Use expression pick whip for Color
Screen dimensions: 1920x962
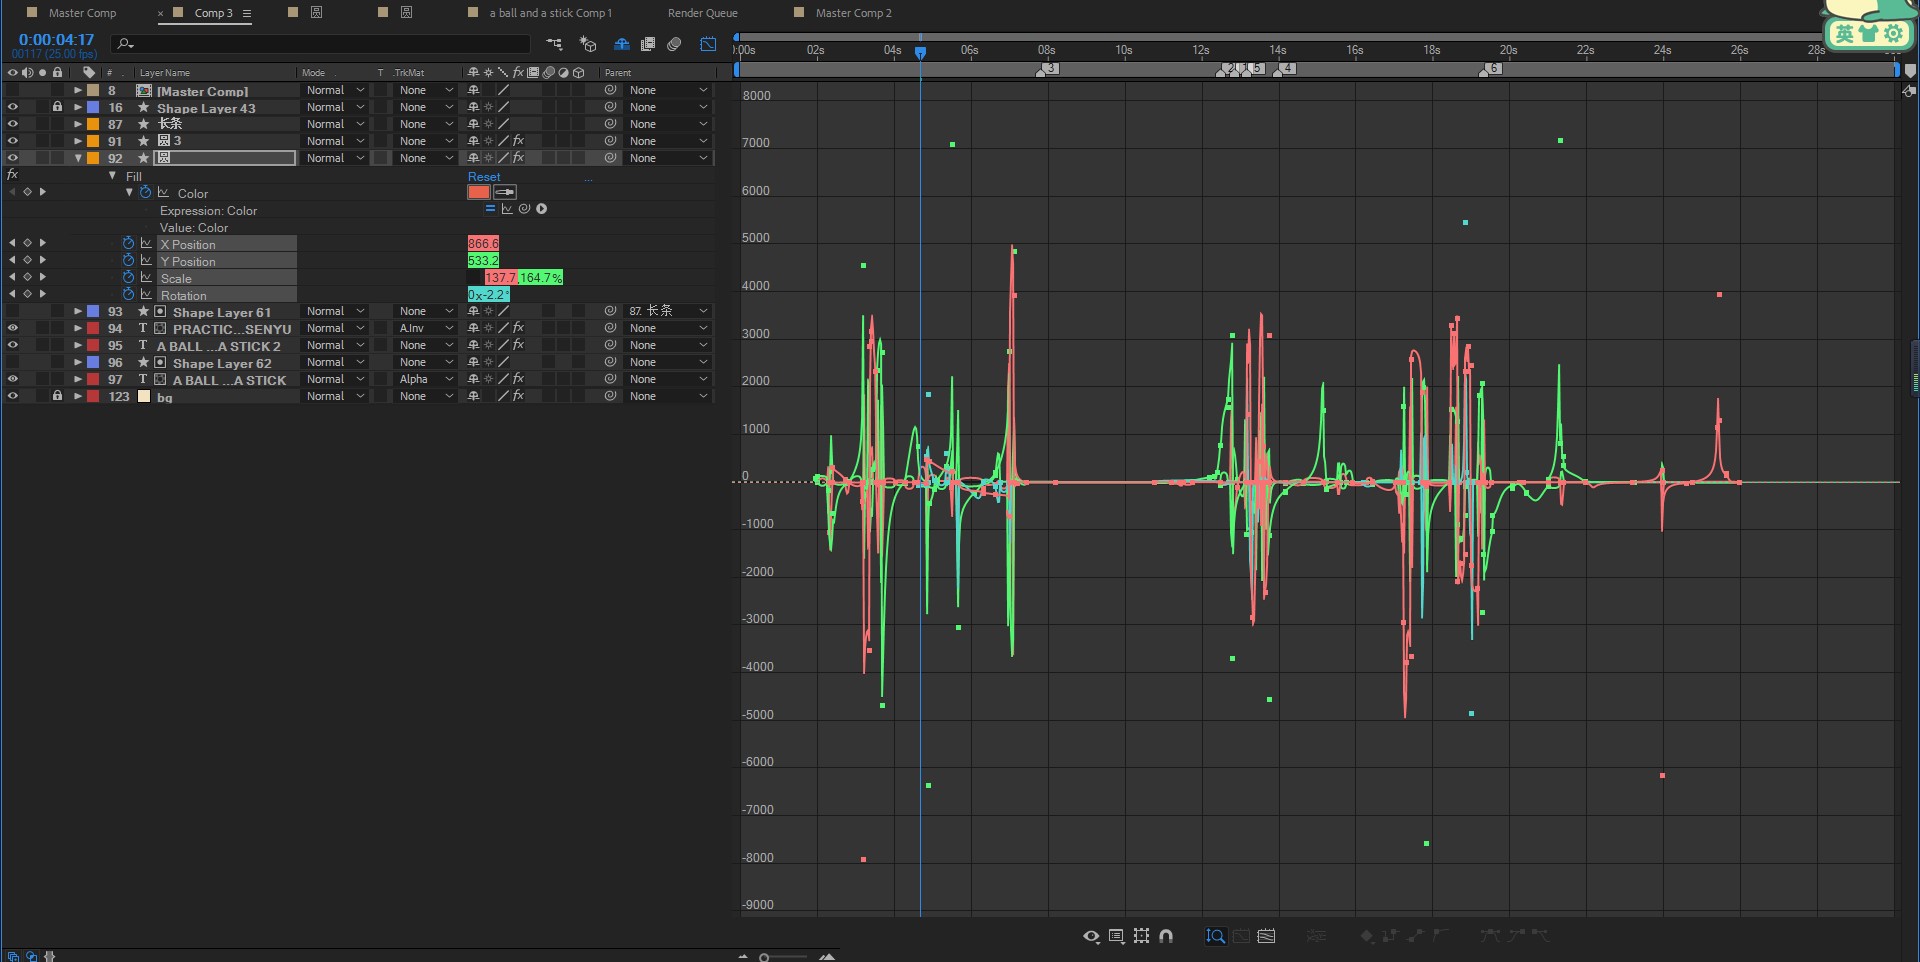tap(524, 209)
